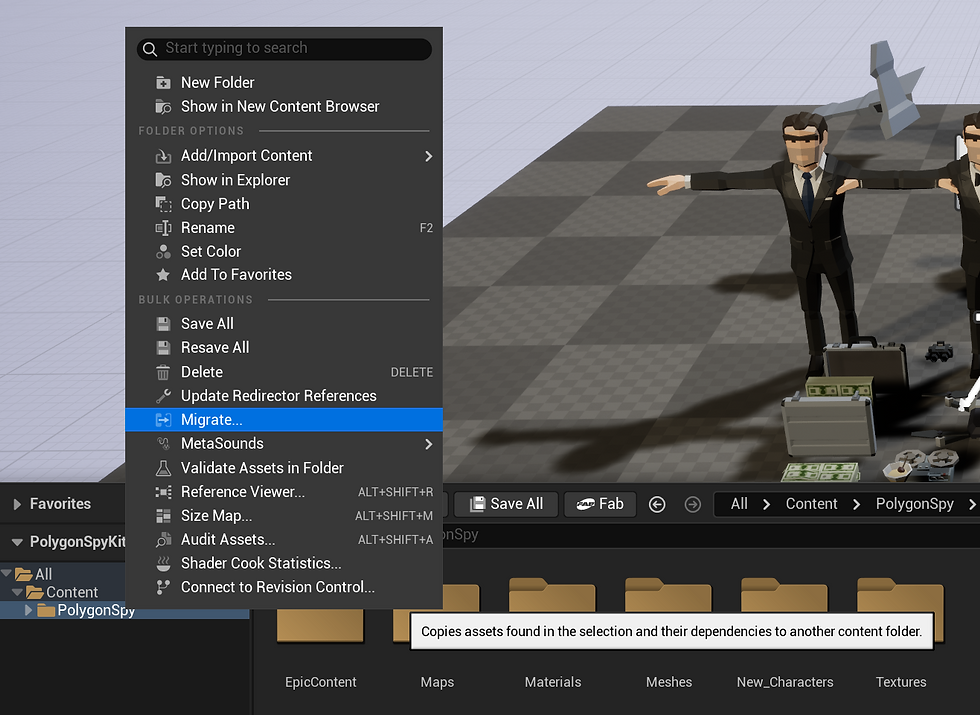Click the Show in Explorer folder icon
The width and height of the screenshot is (980, 715).
click(163, 180)
